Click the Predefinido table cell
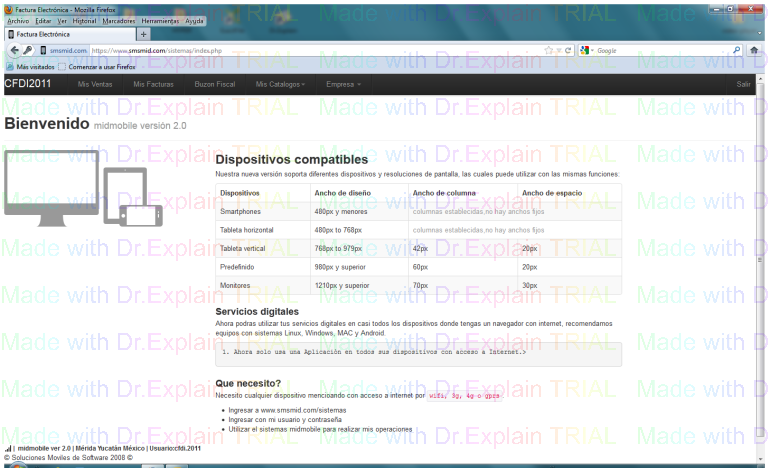The image size is (769, 468). [x=263, y=267]
